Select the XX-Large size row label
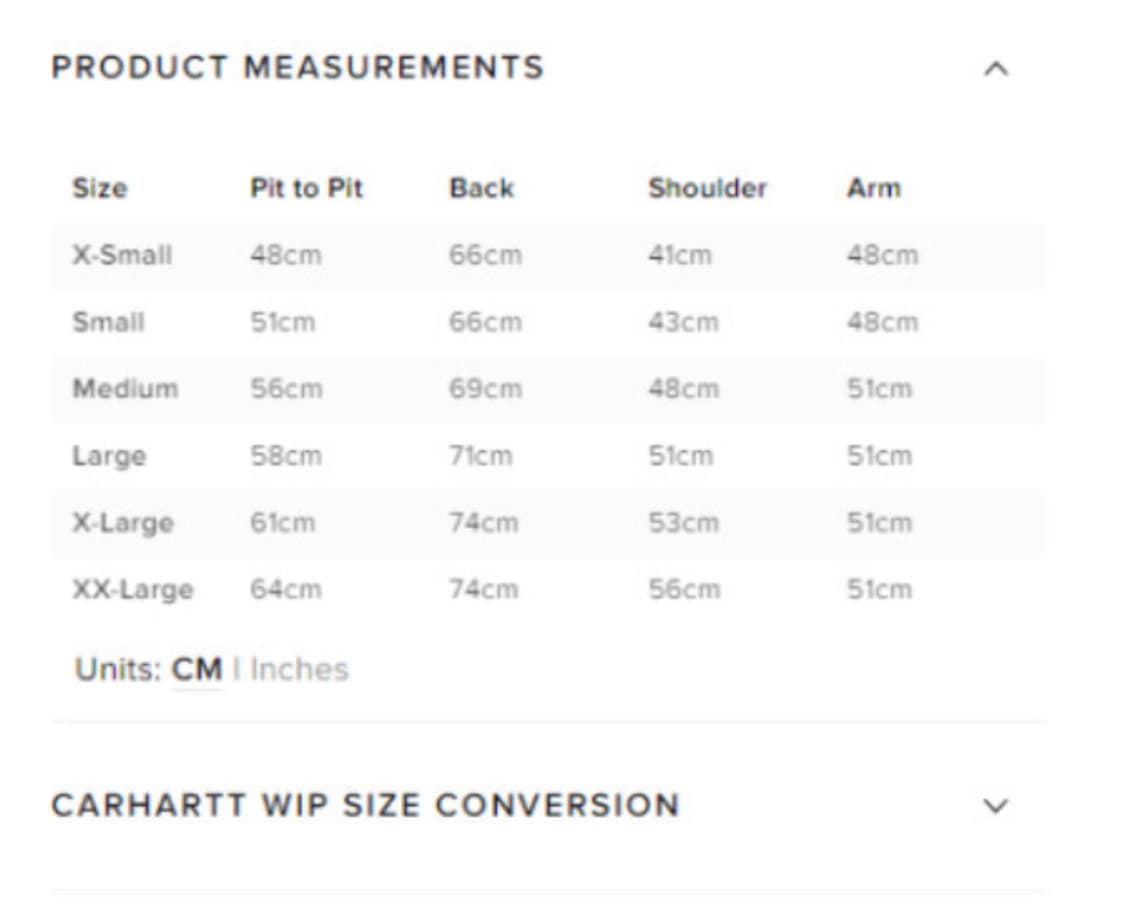 (132, 589)
